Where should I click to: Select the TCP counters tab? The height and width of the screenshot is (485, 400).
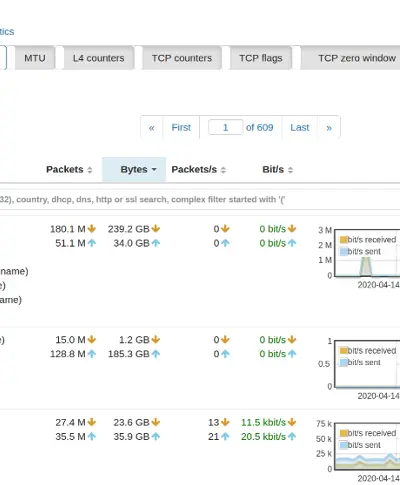coord(182,58)
